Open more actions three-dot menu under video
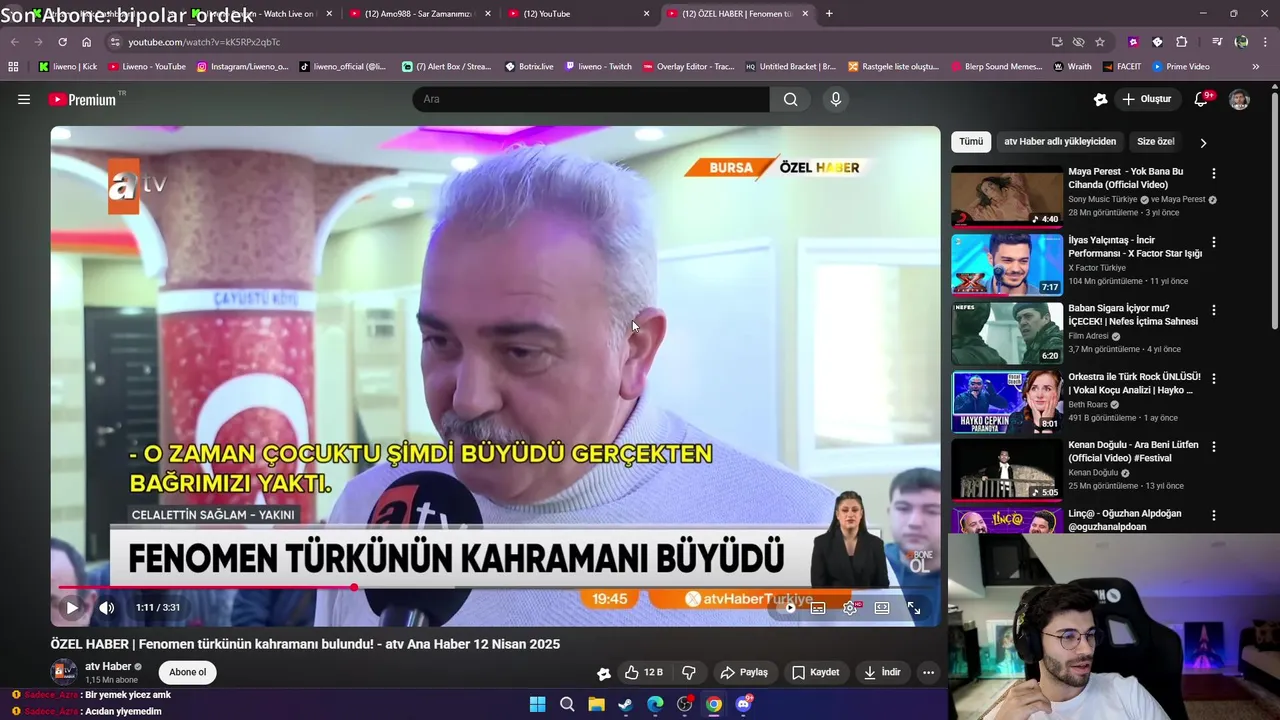Image resolution: width=1280 pixels, height=720 pixels. (x=928, y=672)
